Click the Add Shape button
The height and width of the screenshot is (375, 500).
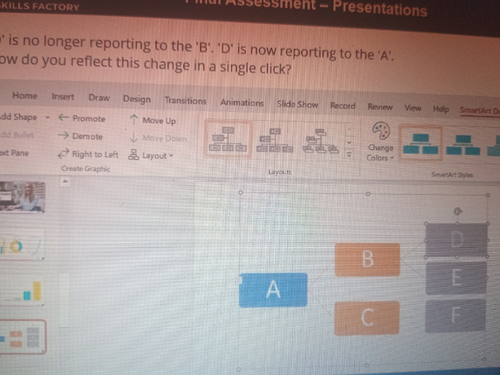[x=19, y=117]
